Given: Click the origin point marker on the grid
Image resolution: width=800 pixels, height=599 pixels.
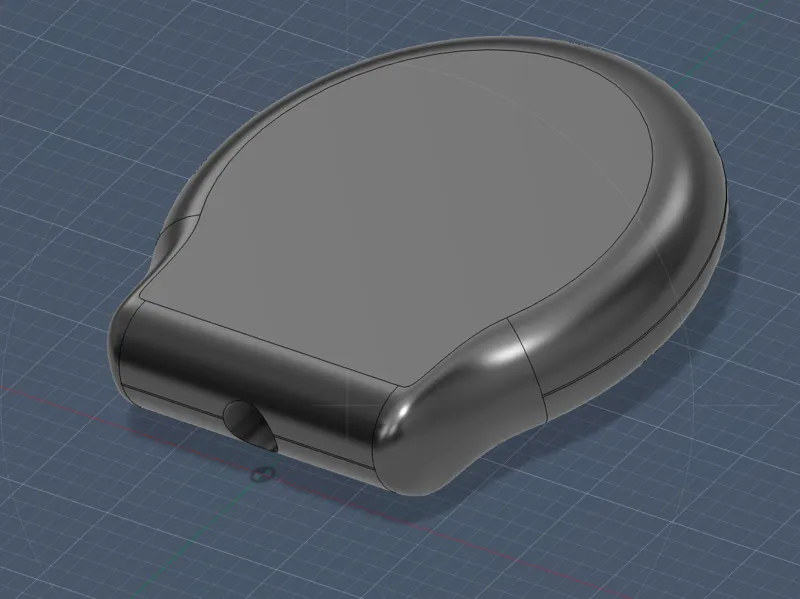Looking at the screenshot, I should [x=263, y=475].
